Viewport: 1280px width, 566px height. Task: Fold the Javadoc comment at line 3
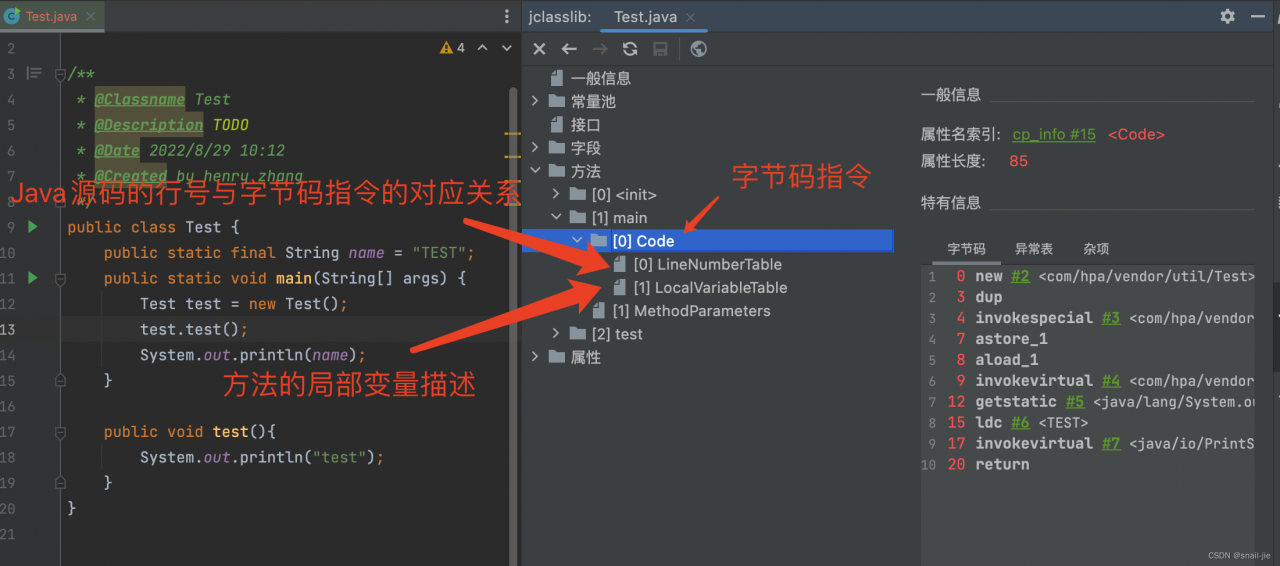click(61, 74)
